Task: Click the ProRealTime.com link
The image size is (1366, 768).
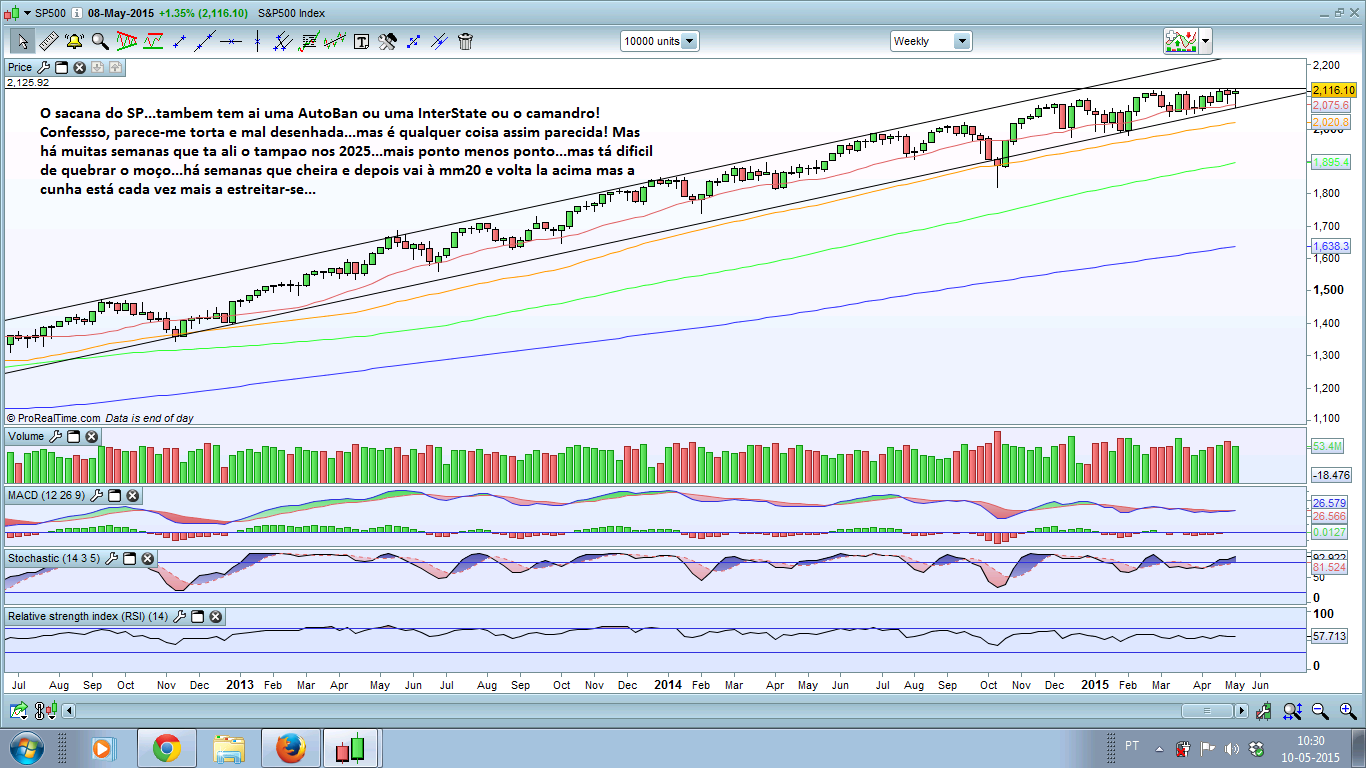Action: click(x=59, y=418)
